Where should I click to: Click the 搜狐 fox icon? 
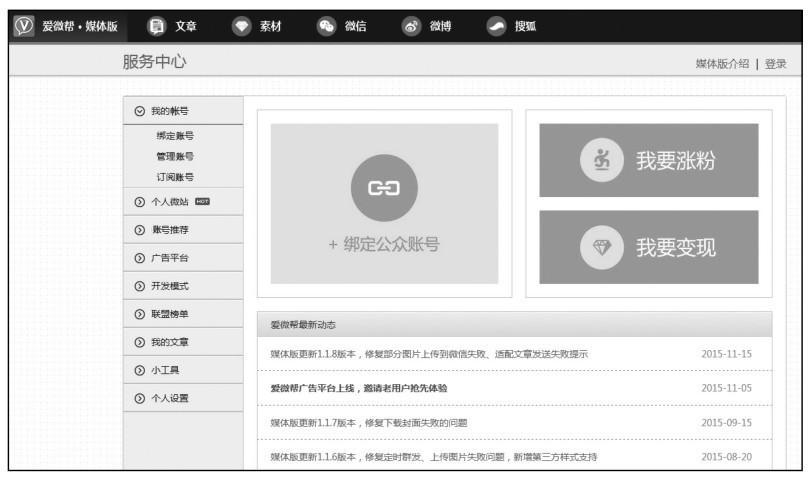tap(496, 26)
